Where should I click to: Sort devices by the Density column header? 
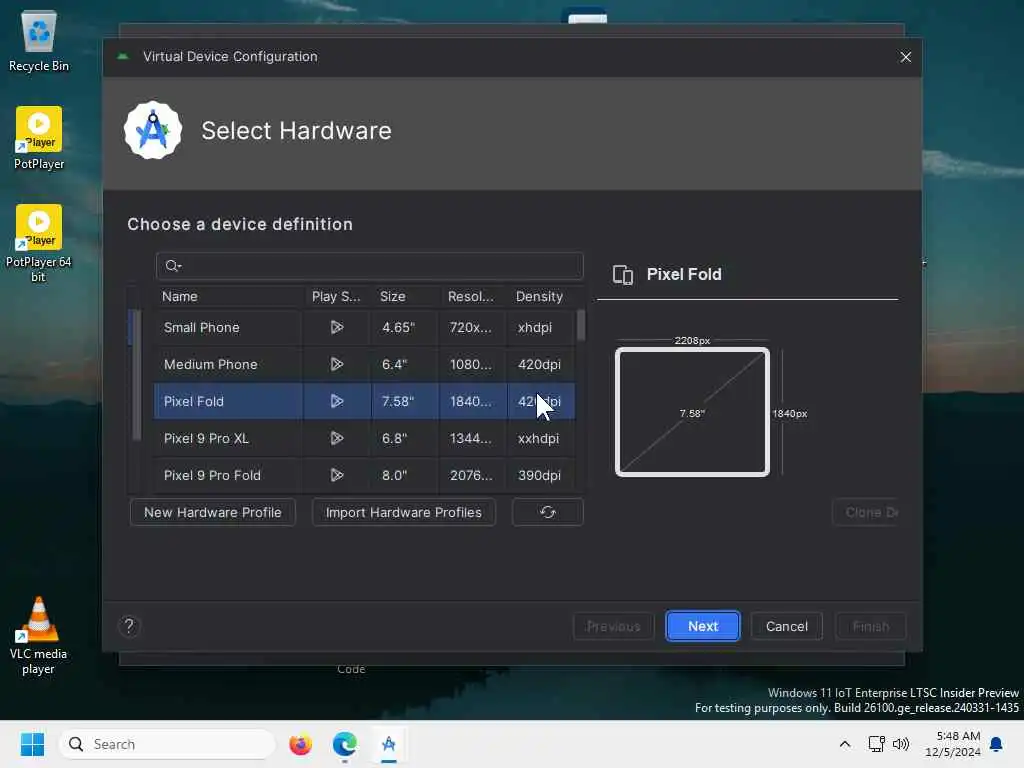(x=542, y=296)
